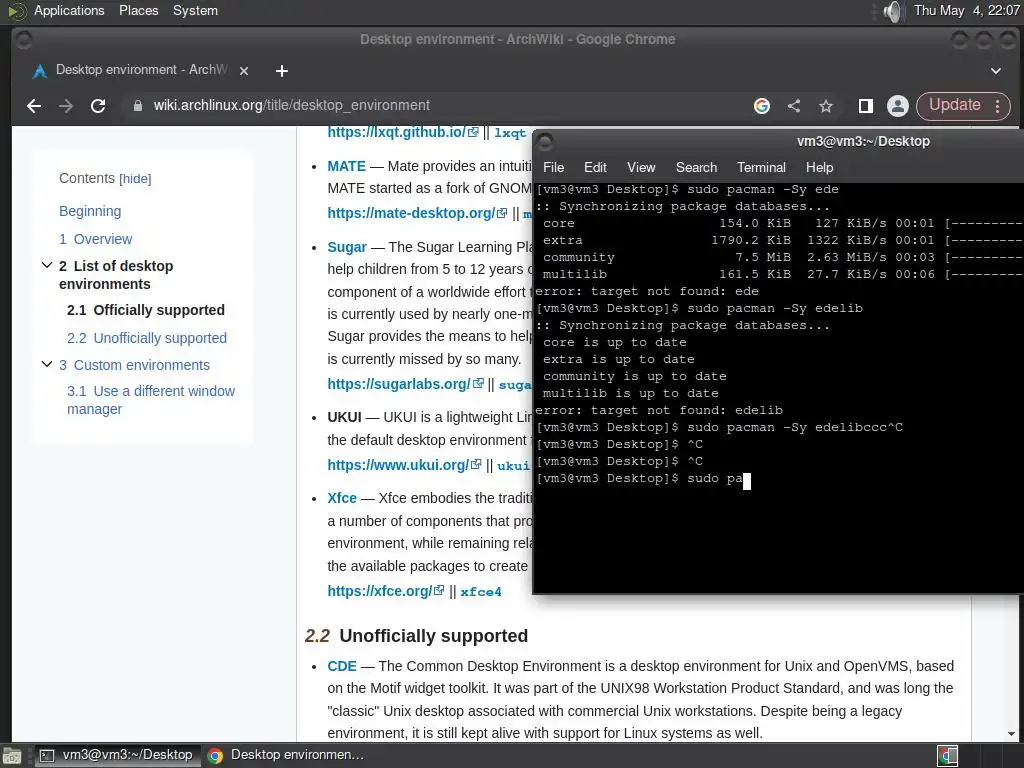Screen dimensions: 1024x768
Task: Open the https://xfce.org/ link
Action: click(x=385, y=591)
